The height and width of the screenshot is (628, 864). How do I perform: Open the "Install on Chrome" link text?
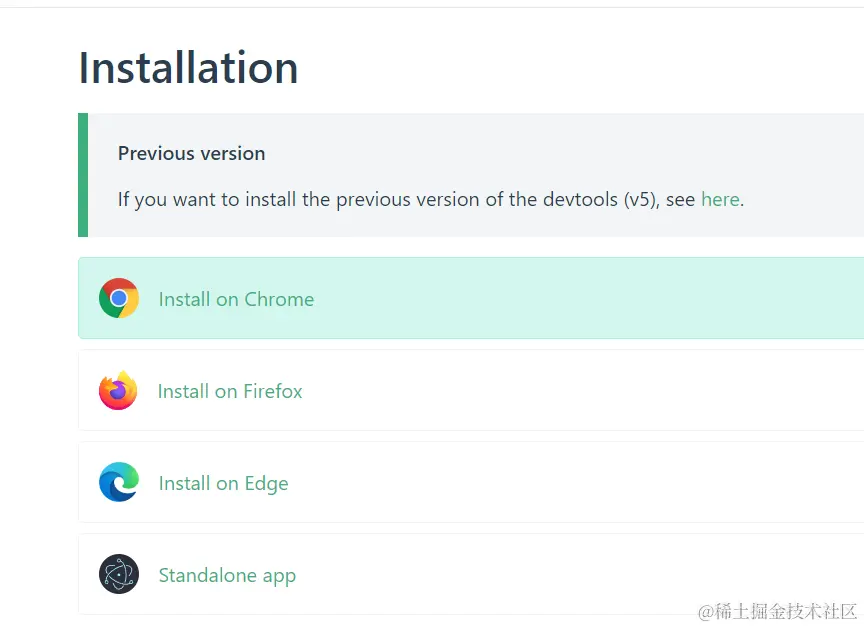(236, 299)
